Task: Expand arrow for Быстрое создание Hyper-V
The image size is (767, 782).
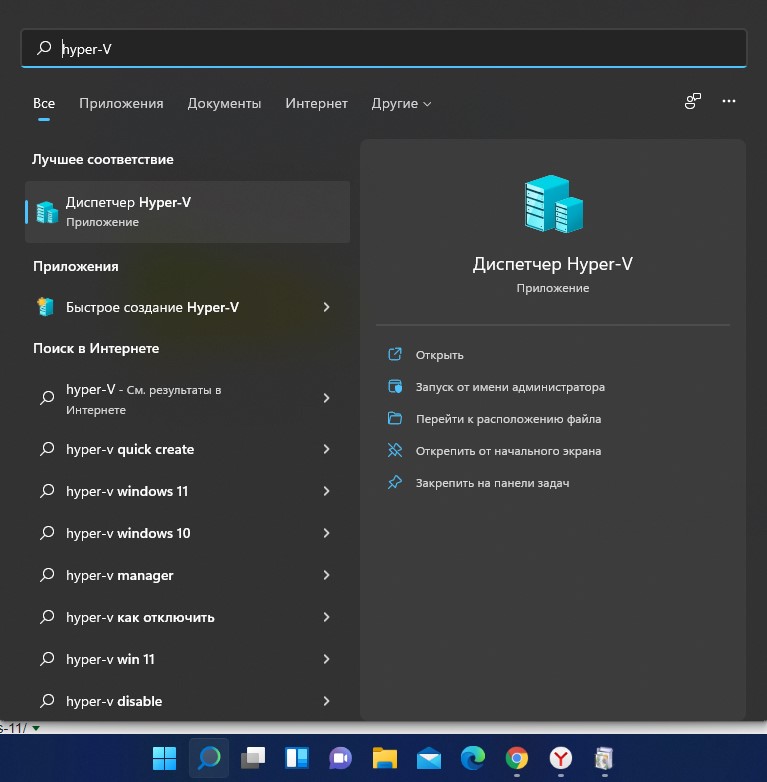Action: 326,307
